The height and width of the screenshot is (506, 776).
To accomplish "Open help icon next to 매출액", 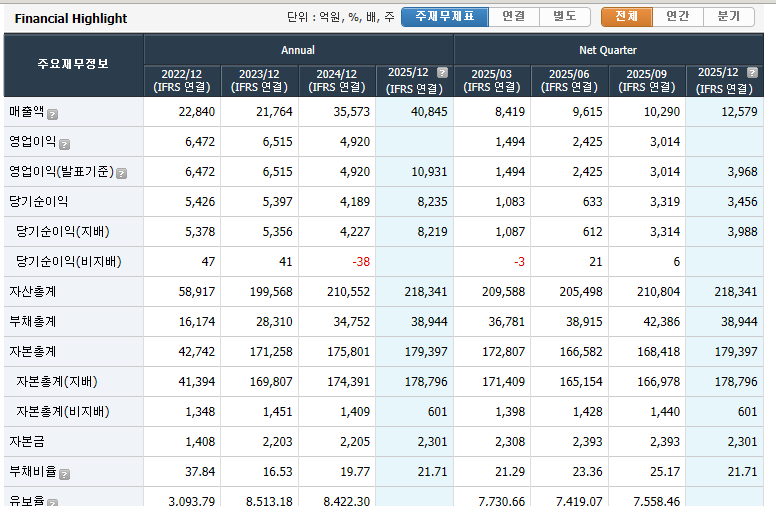I will (52, 114).
